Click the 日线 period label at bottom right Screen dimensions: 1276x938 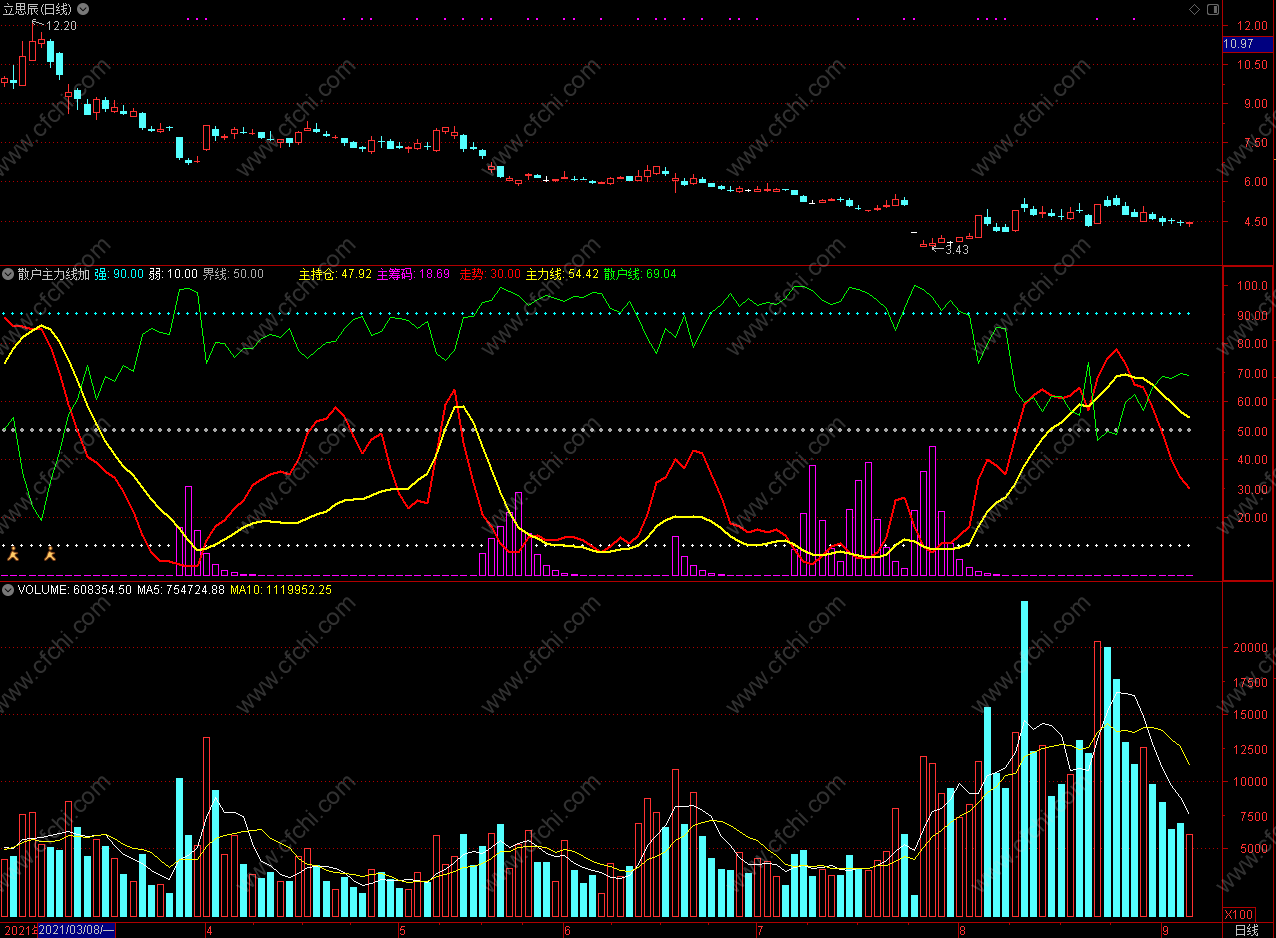(x=1246, y=930)
